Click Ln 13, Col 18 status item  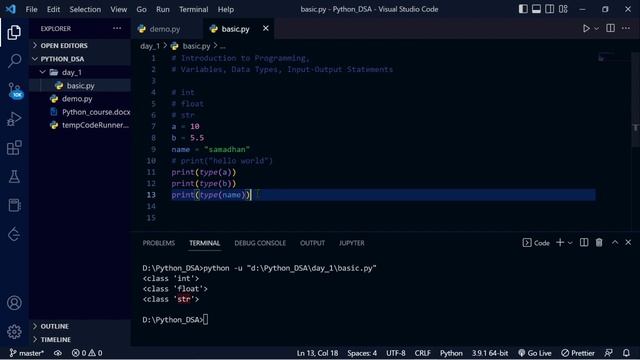[317, 353]
